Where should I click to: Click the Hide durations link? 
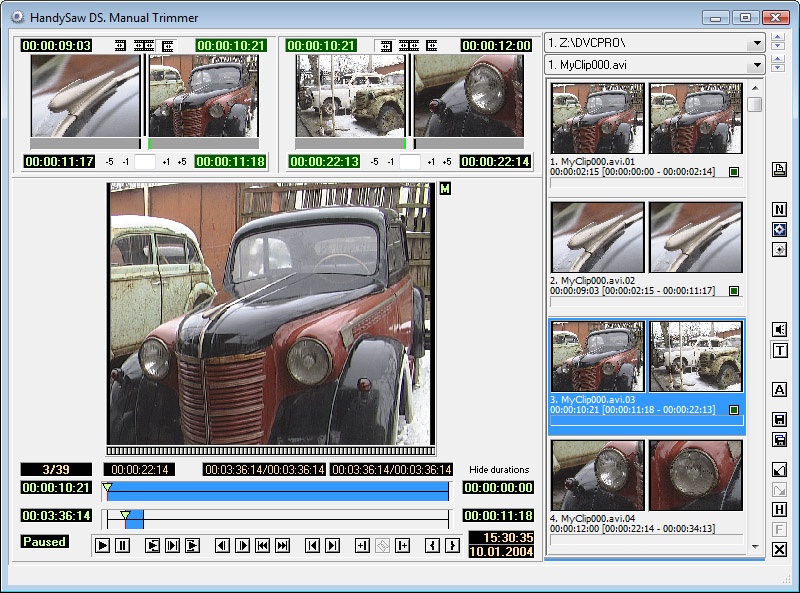(x=499, y=470)
